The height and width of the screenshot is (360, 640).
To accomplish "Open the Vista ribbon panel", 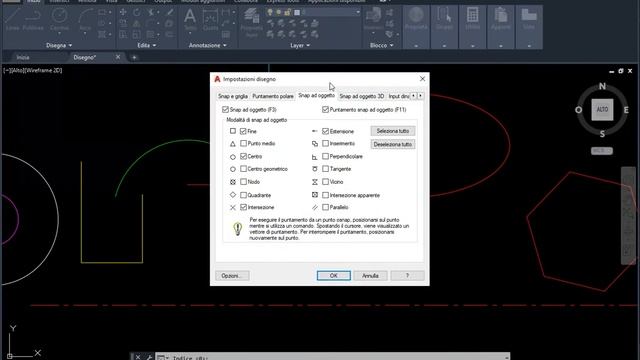I will [x=529, y=27].
